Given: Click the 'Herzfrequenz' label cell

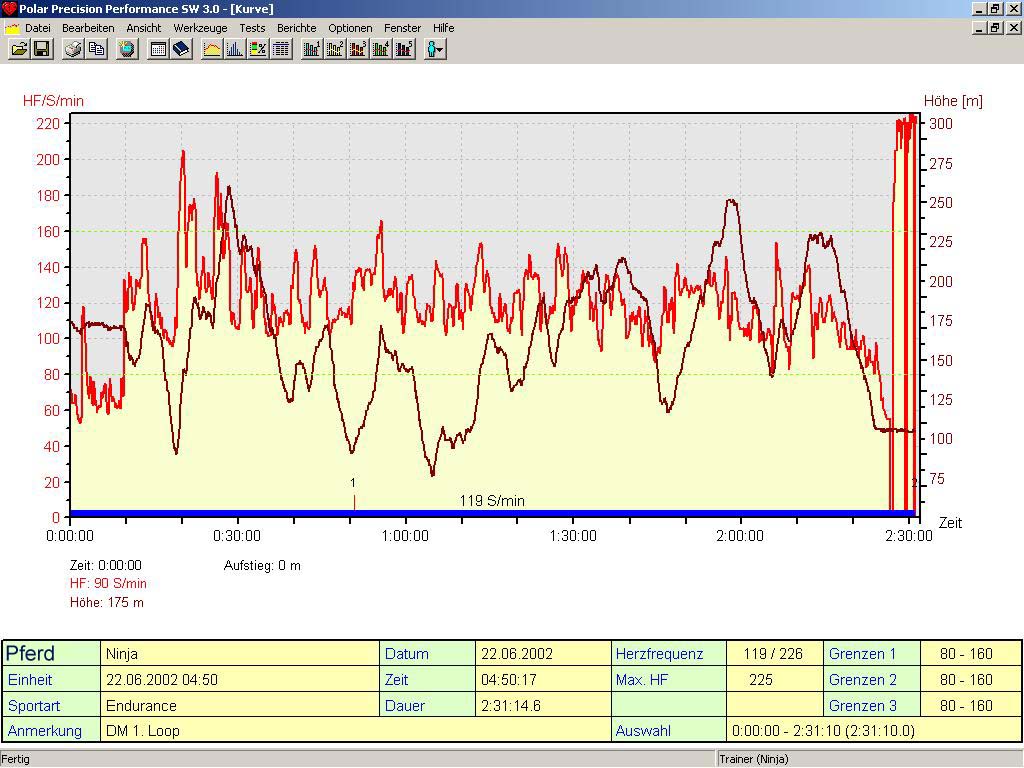Looking at the screenshot, I should click(669, 653).
